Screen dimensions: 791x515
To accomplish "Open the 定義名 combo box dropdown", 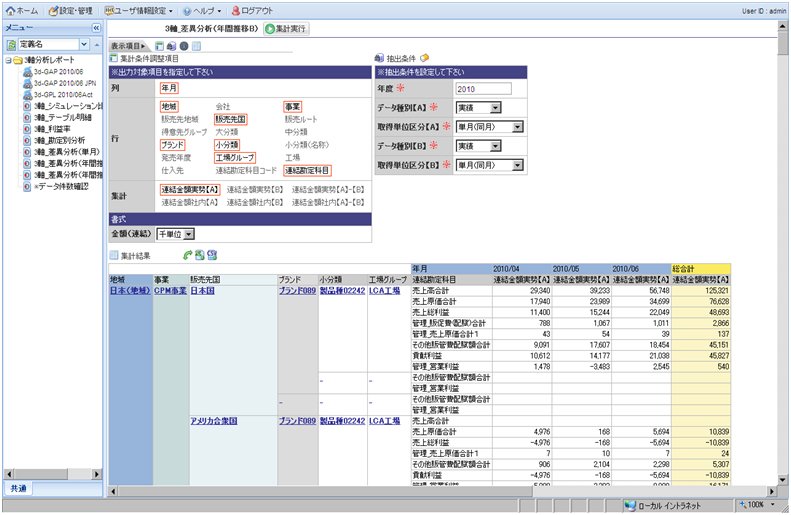I will [84, 44].
